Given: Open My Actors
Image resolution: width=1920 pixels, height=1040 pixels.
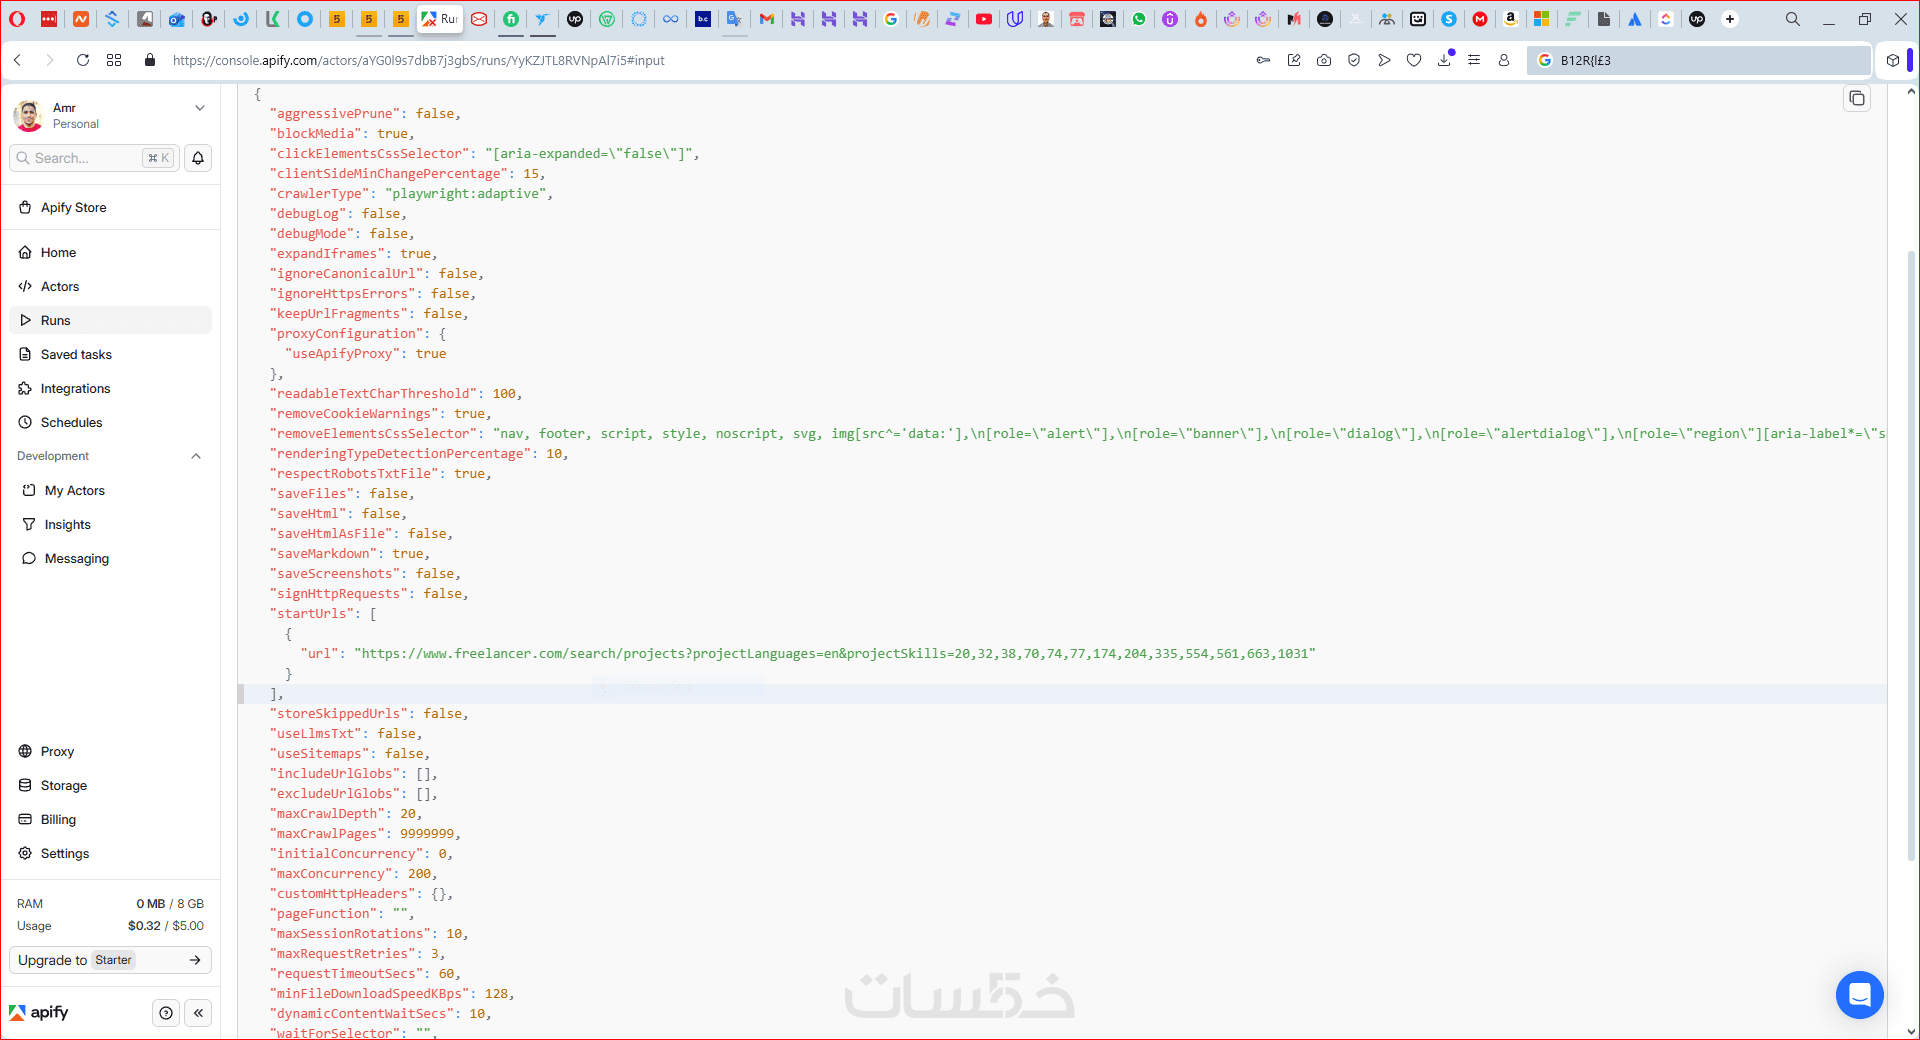Looking at the screenshot, I should tap(110, 490).
